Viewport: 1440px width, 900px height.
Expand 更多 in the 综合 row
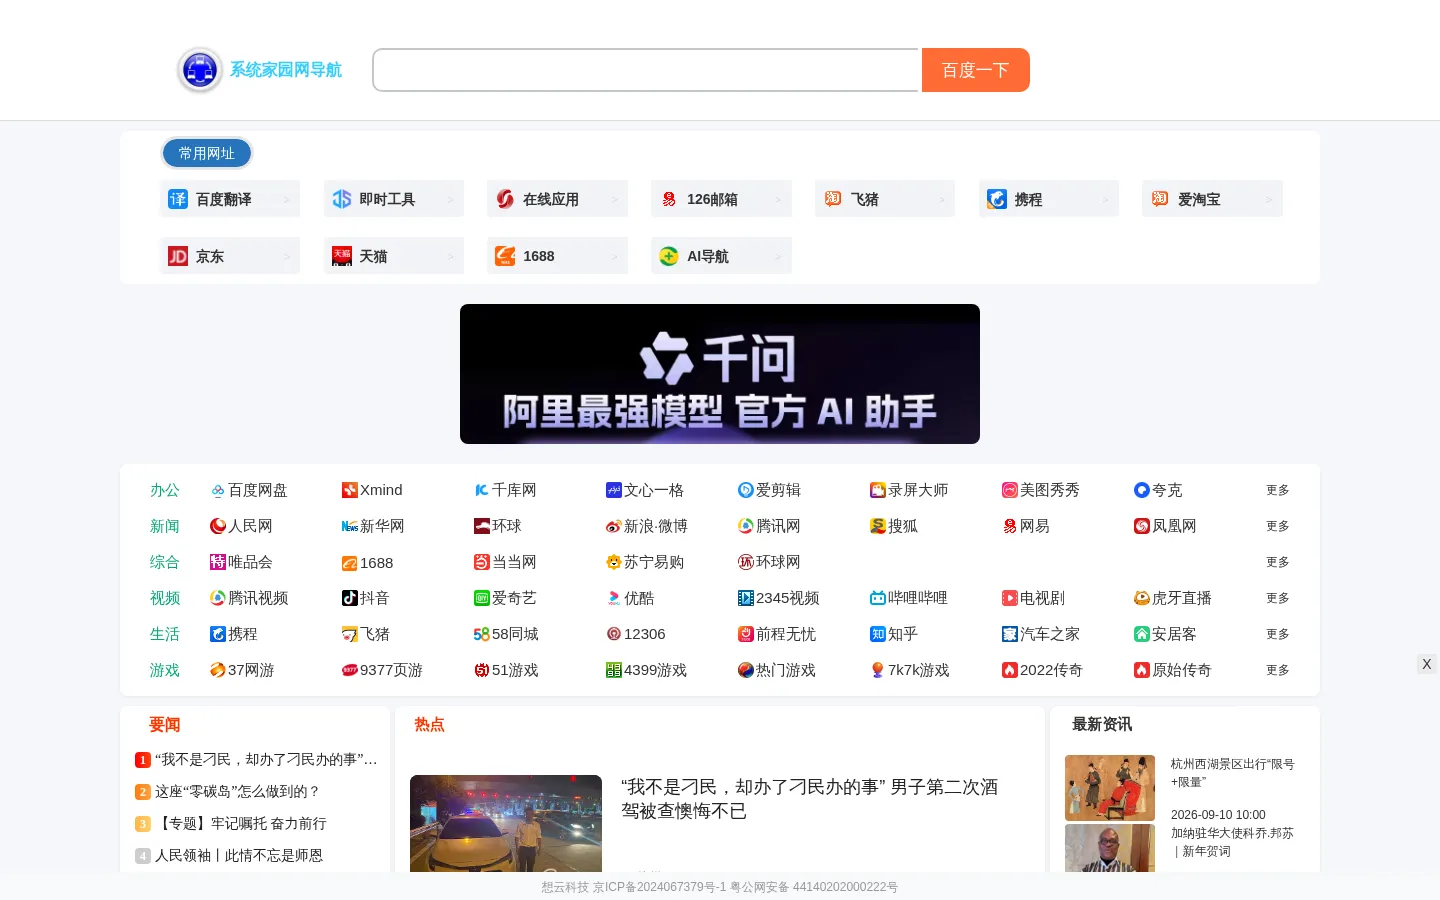[x=1278, y=562]
